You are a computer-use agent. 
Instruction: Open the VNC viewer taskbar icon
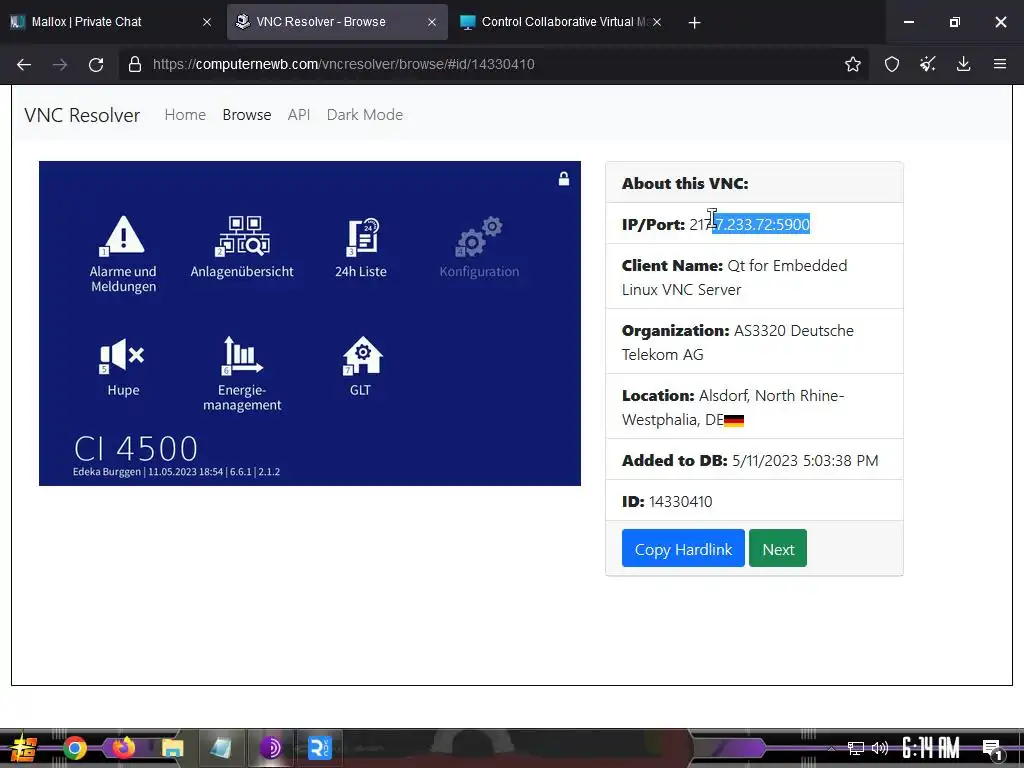tap(319, 748)
